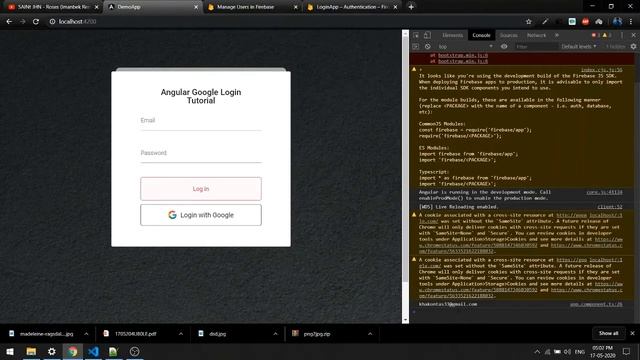Click the Show all downloads button
The height and width of the screenshot is (360, 640).
coord(608,333)
